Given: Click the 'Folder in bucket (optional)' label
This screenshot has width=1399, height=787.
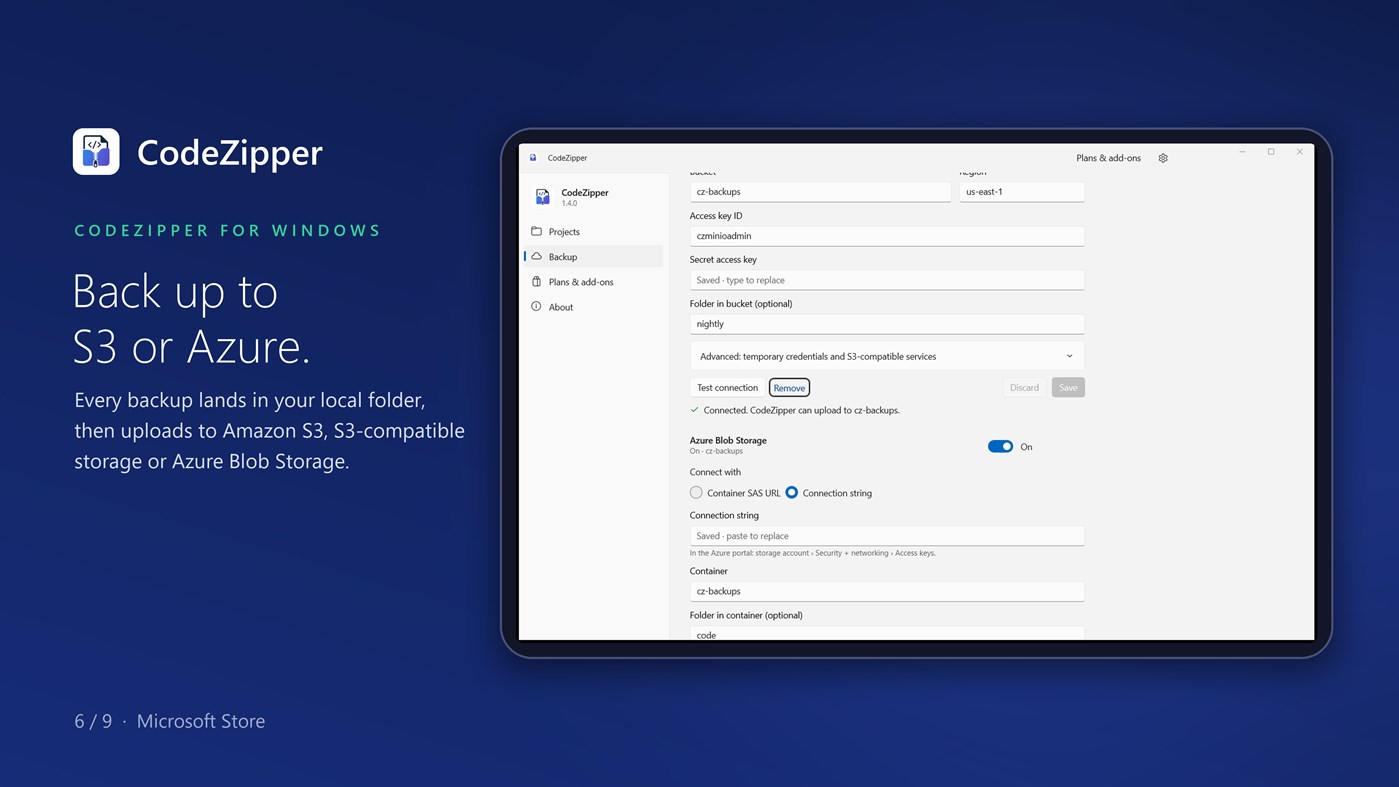Looking at the screenshot, I should tap(741, 304).
